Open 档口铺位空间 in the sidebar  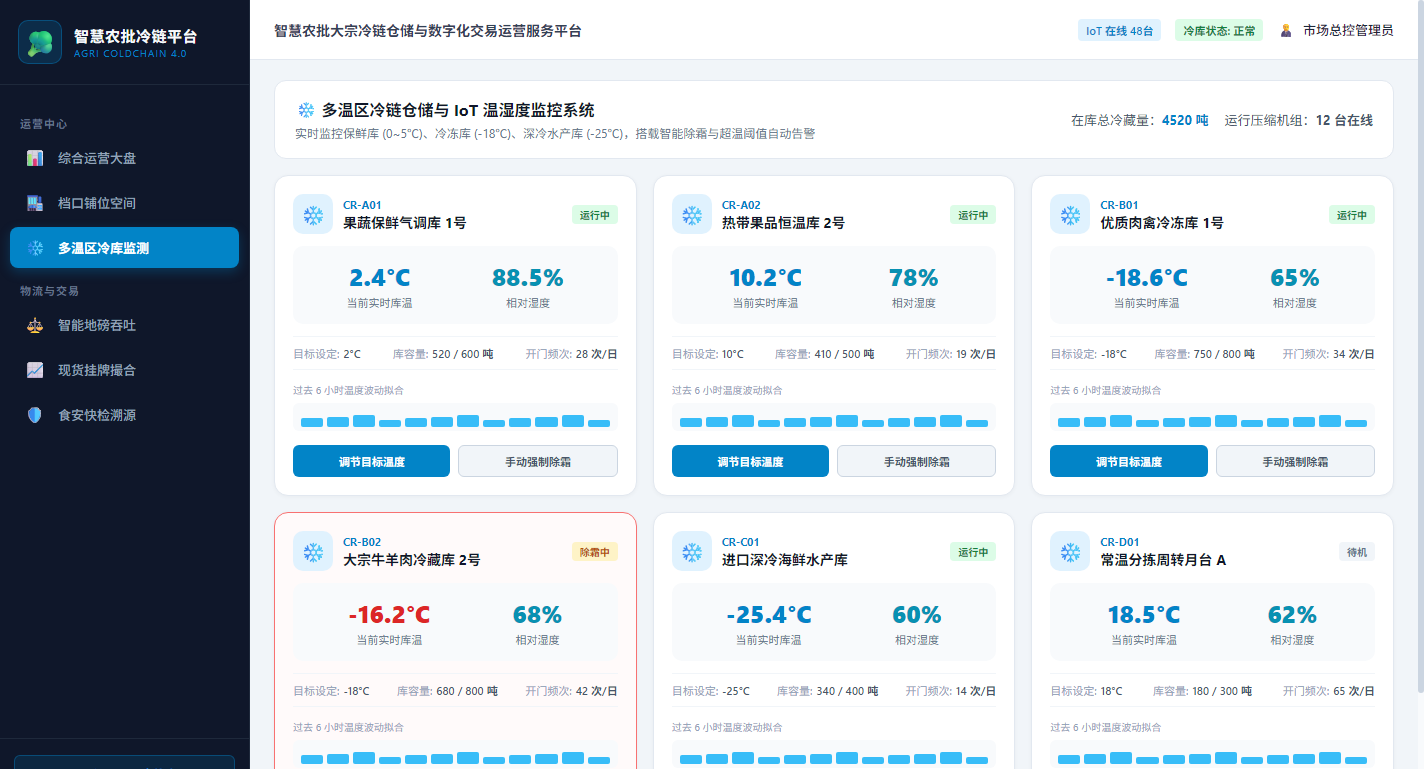[124, 203]
